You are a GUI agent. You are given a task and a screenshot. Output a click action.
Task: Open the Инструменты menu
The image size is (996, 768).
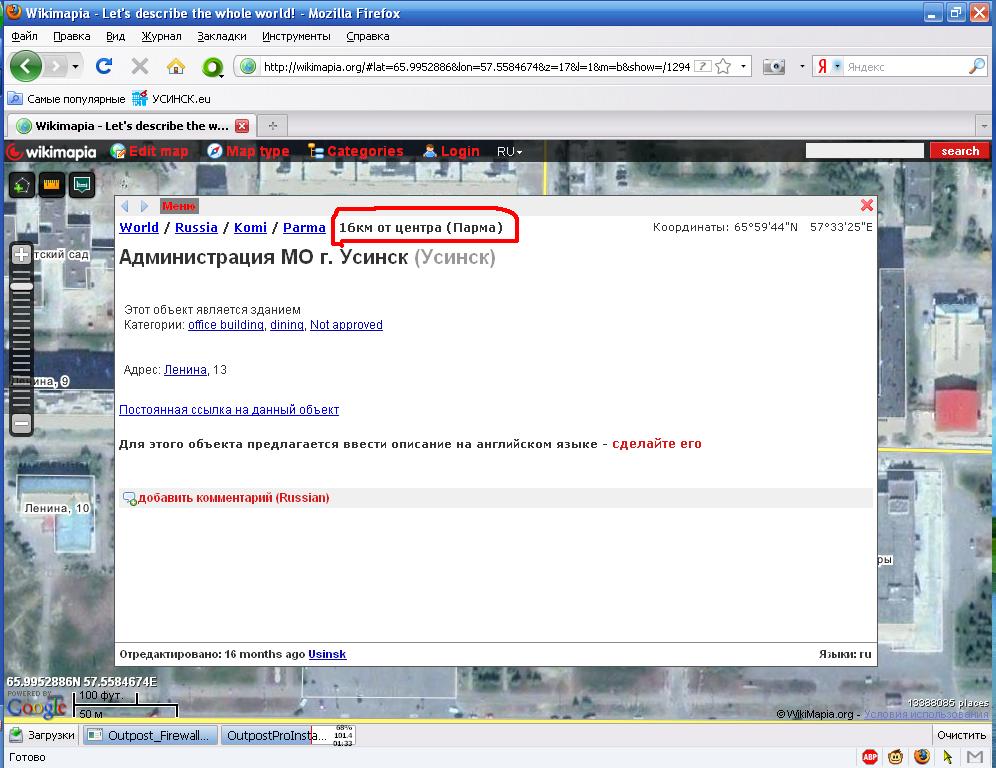point(296,36)
